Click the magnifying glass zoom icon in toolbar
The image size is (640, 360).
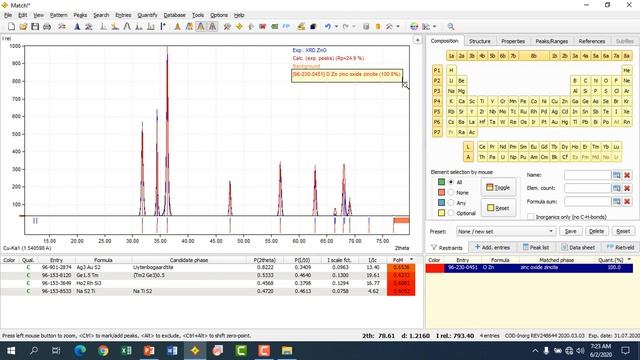click(451, 27)
